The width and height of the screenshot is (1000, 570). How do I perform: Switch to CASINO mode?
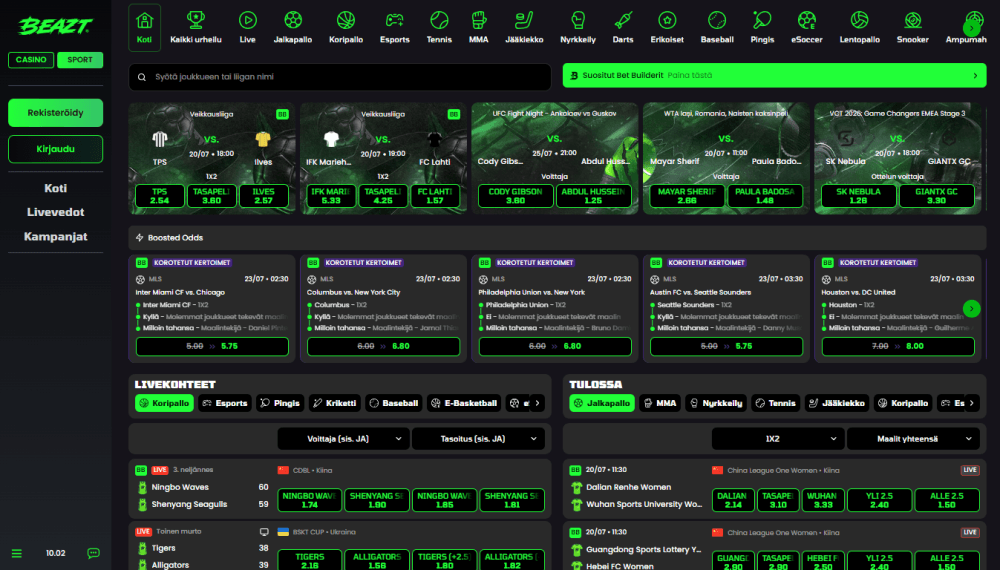pyautogui.click(x=31, y=60)
